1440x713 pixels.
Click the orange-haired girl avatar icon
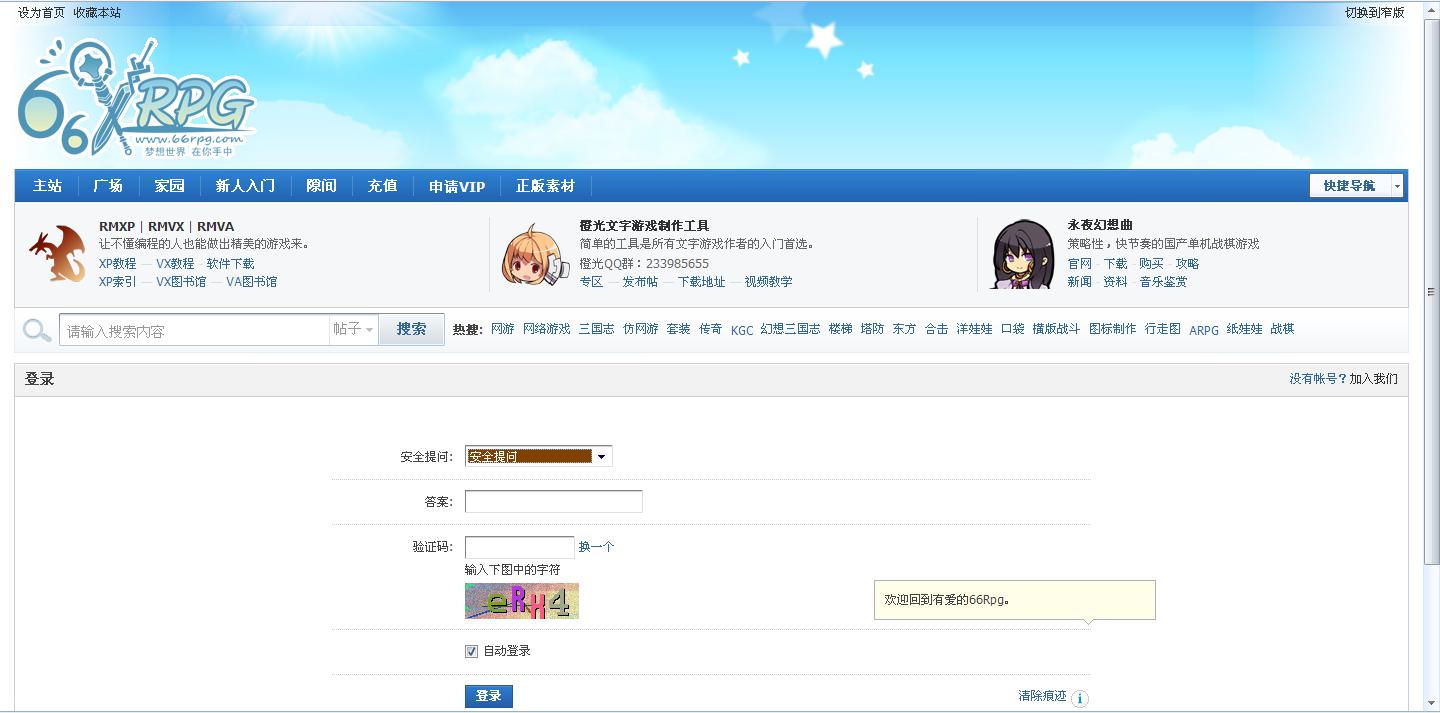pos(535,255)
